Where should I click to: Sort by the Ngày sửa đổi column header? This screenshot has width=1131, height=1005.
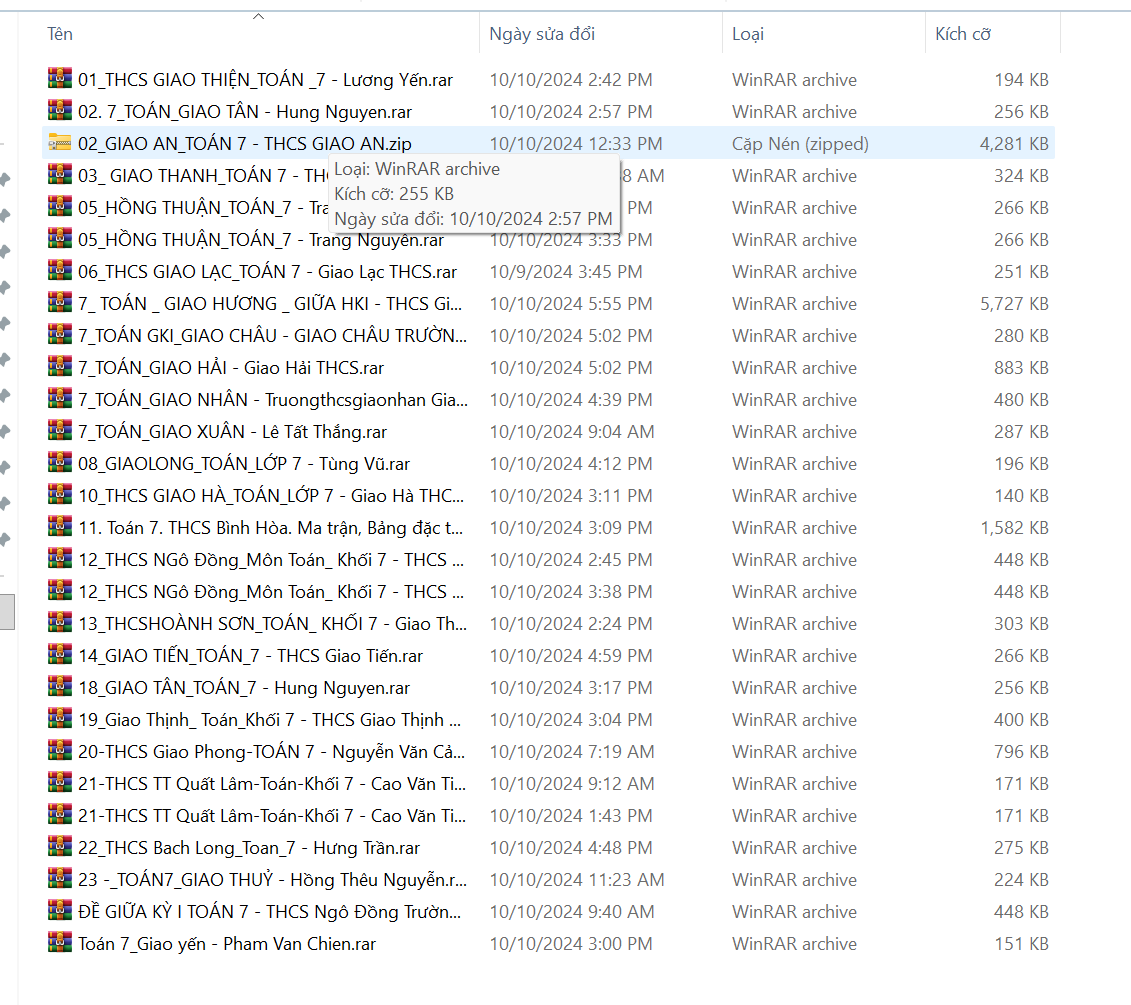point(542,34)
